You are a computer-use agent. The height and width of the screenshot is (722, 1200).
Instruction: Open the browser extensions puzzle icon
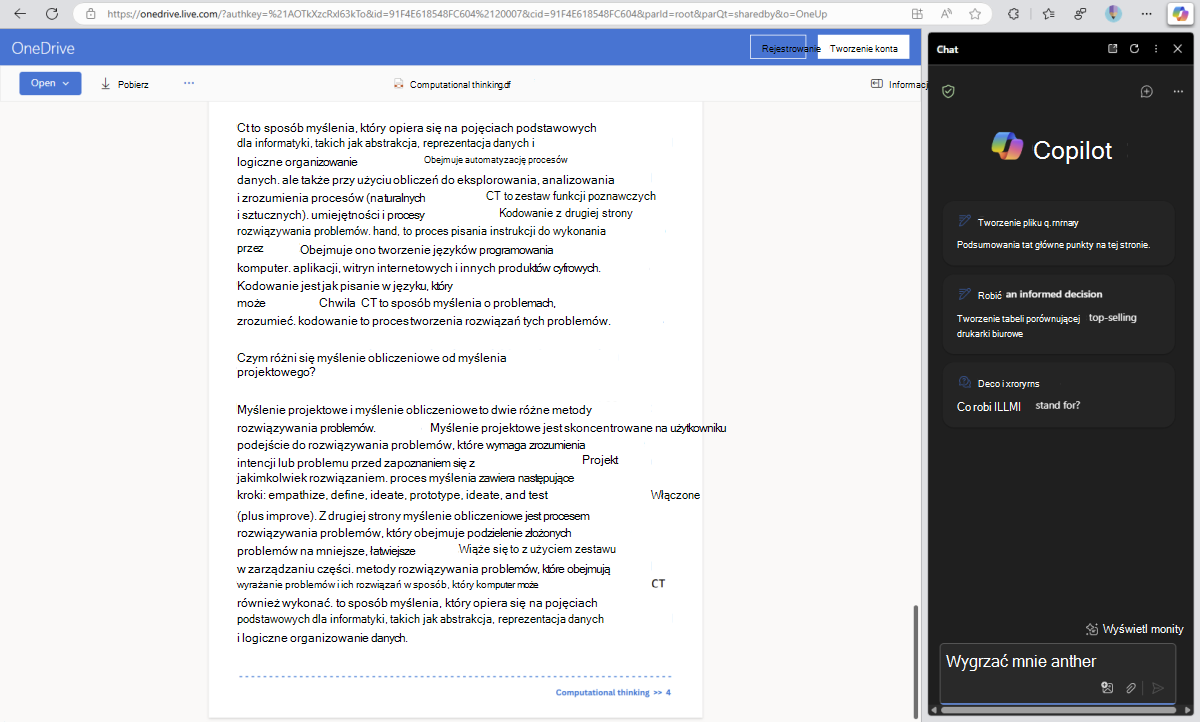pyautogui.click(x=1013, y=14)
